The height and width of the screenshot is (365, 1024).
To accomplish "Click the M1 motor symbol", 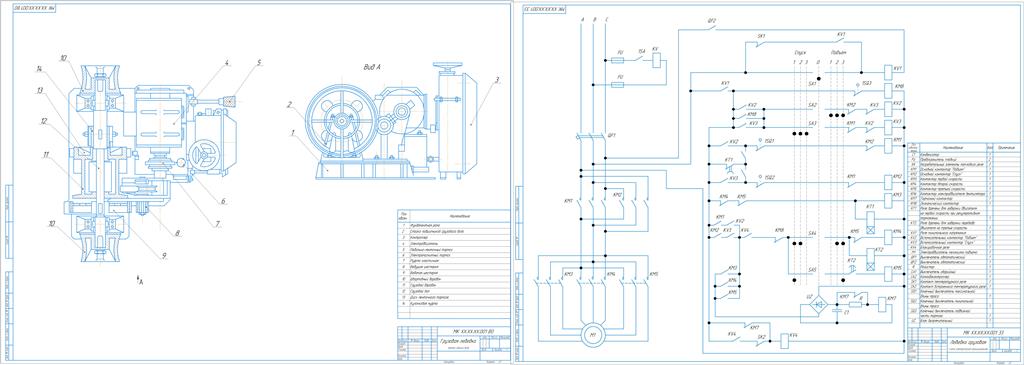I will point(594,336).
